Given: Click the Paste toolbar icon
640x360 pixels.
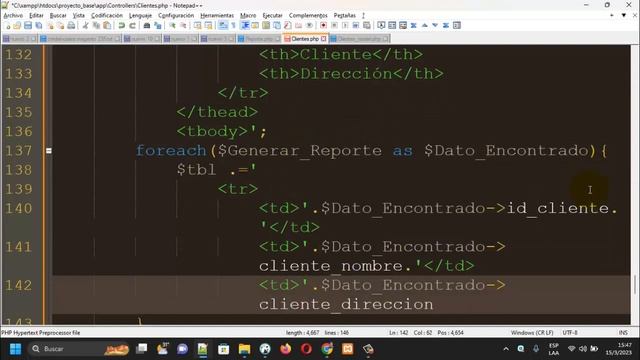Looking at the screenshot, I should click(107, 25).
